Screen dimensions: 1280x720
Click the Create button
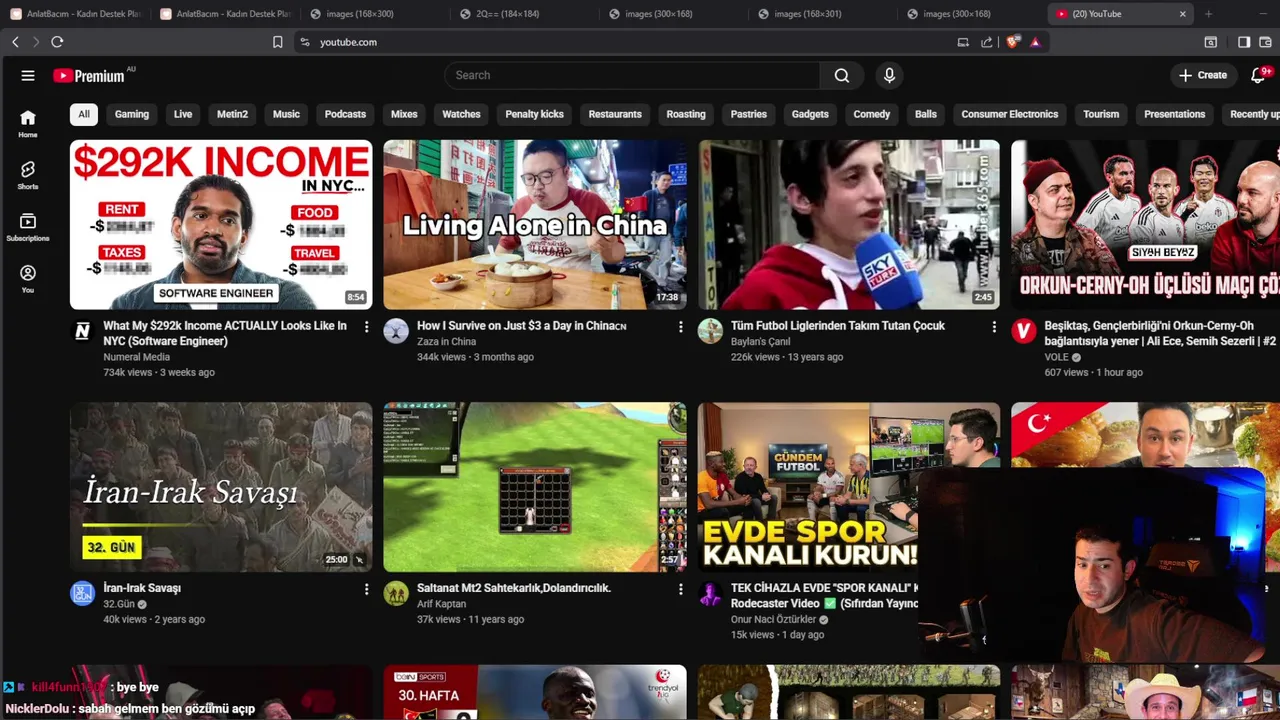(1203, 75)
